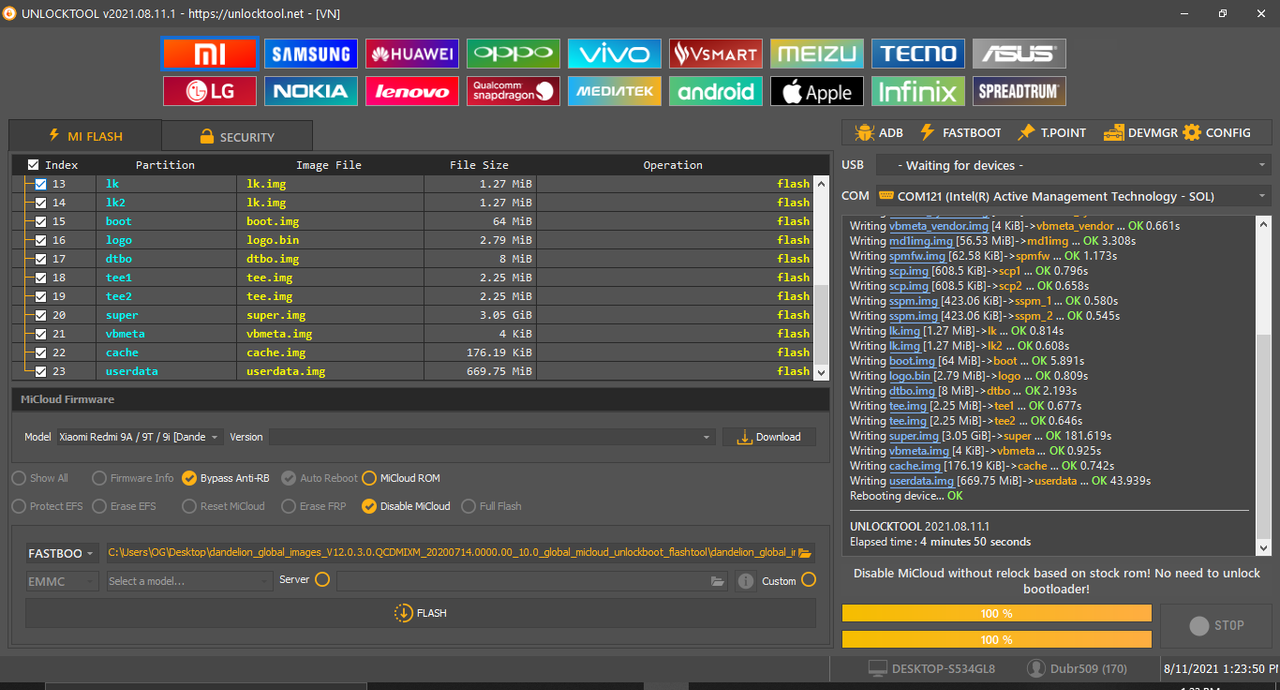Enable the Custom radio option
This screenshot has height=690, width=1280.
(808, 580)
